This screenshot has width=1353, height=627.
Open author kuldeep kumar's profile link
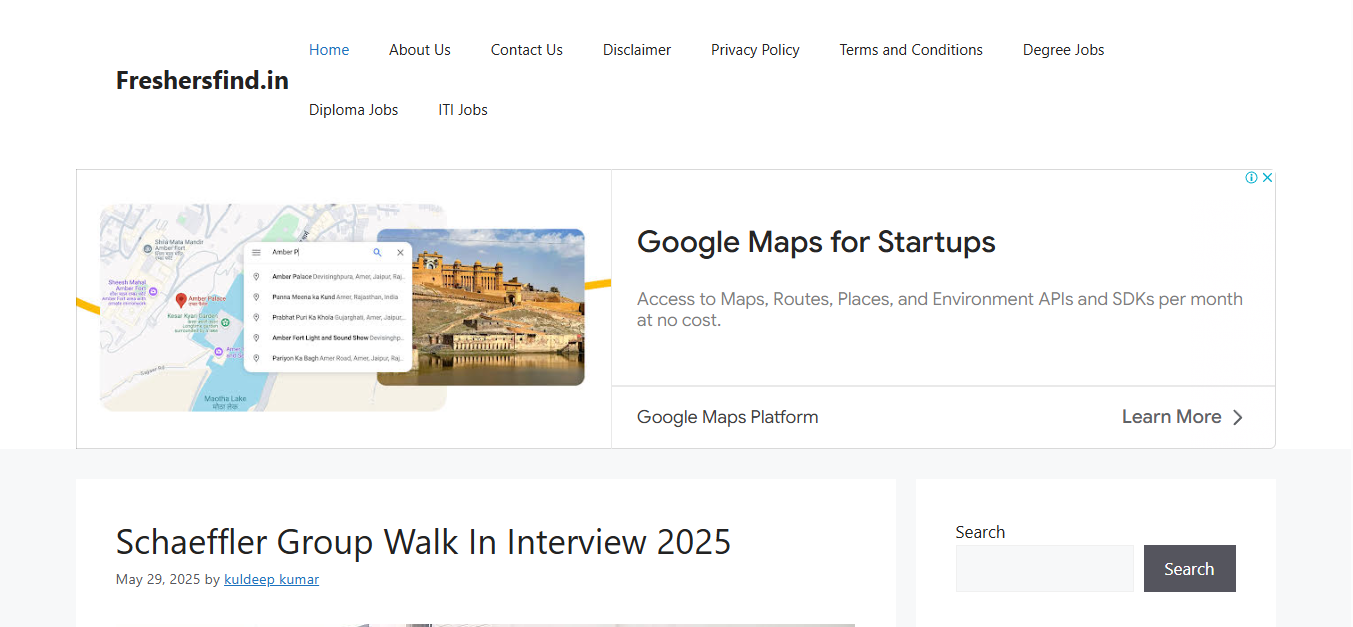tap(271, 579)
